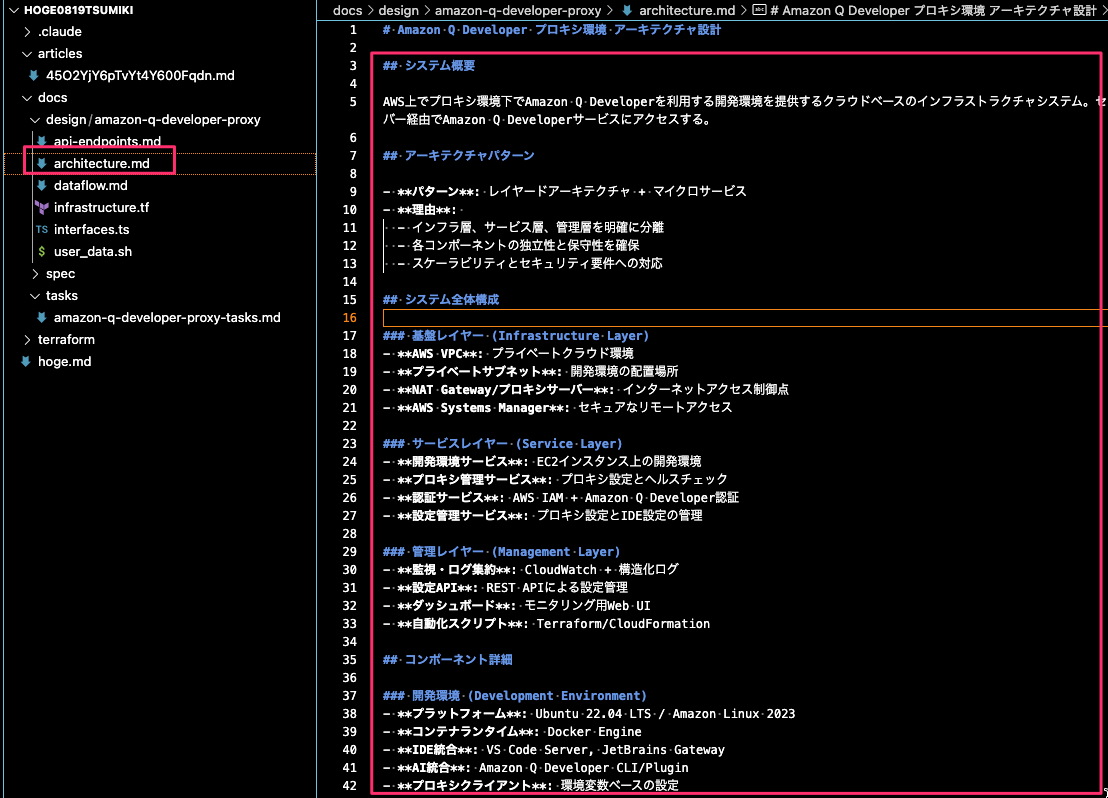
Task: Select the articles folder label
Action: [x=59, y=54]
